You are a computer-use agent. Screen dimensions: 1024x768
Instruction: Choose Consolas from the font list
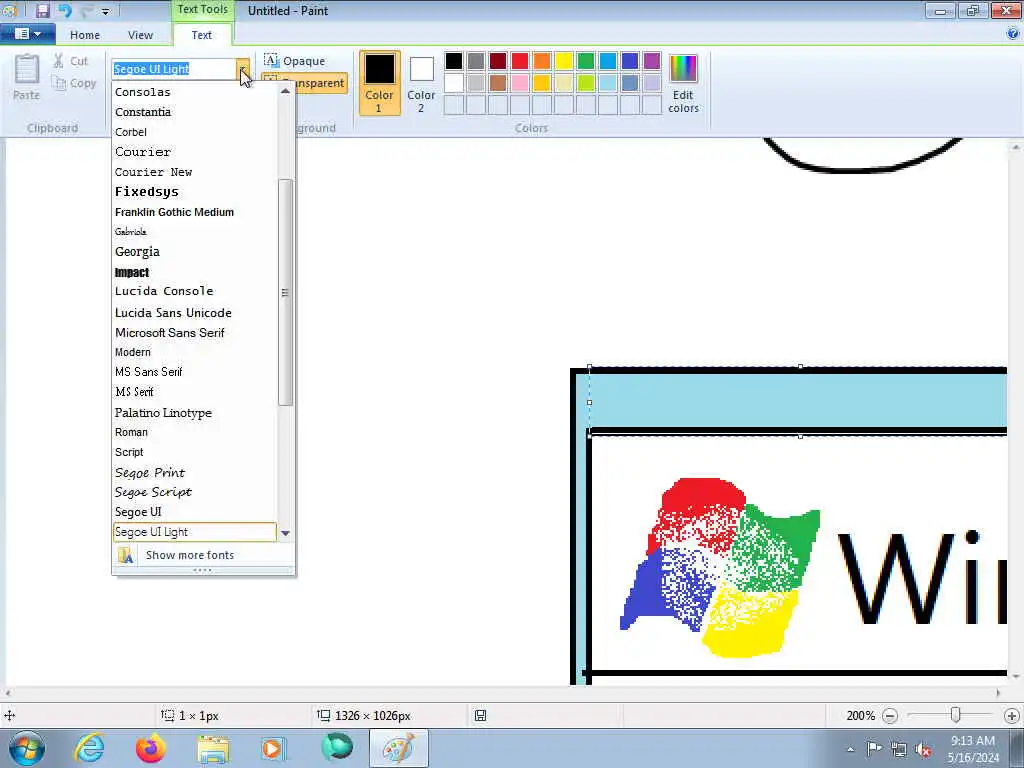tap(195, 92)
